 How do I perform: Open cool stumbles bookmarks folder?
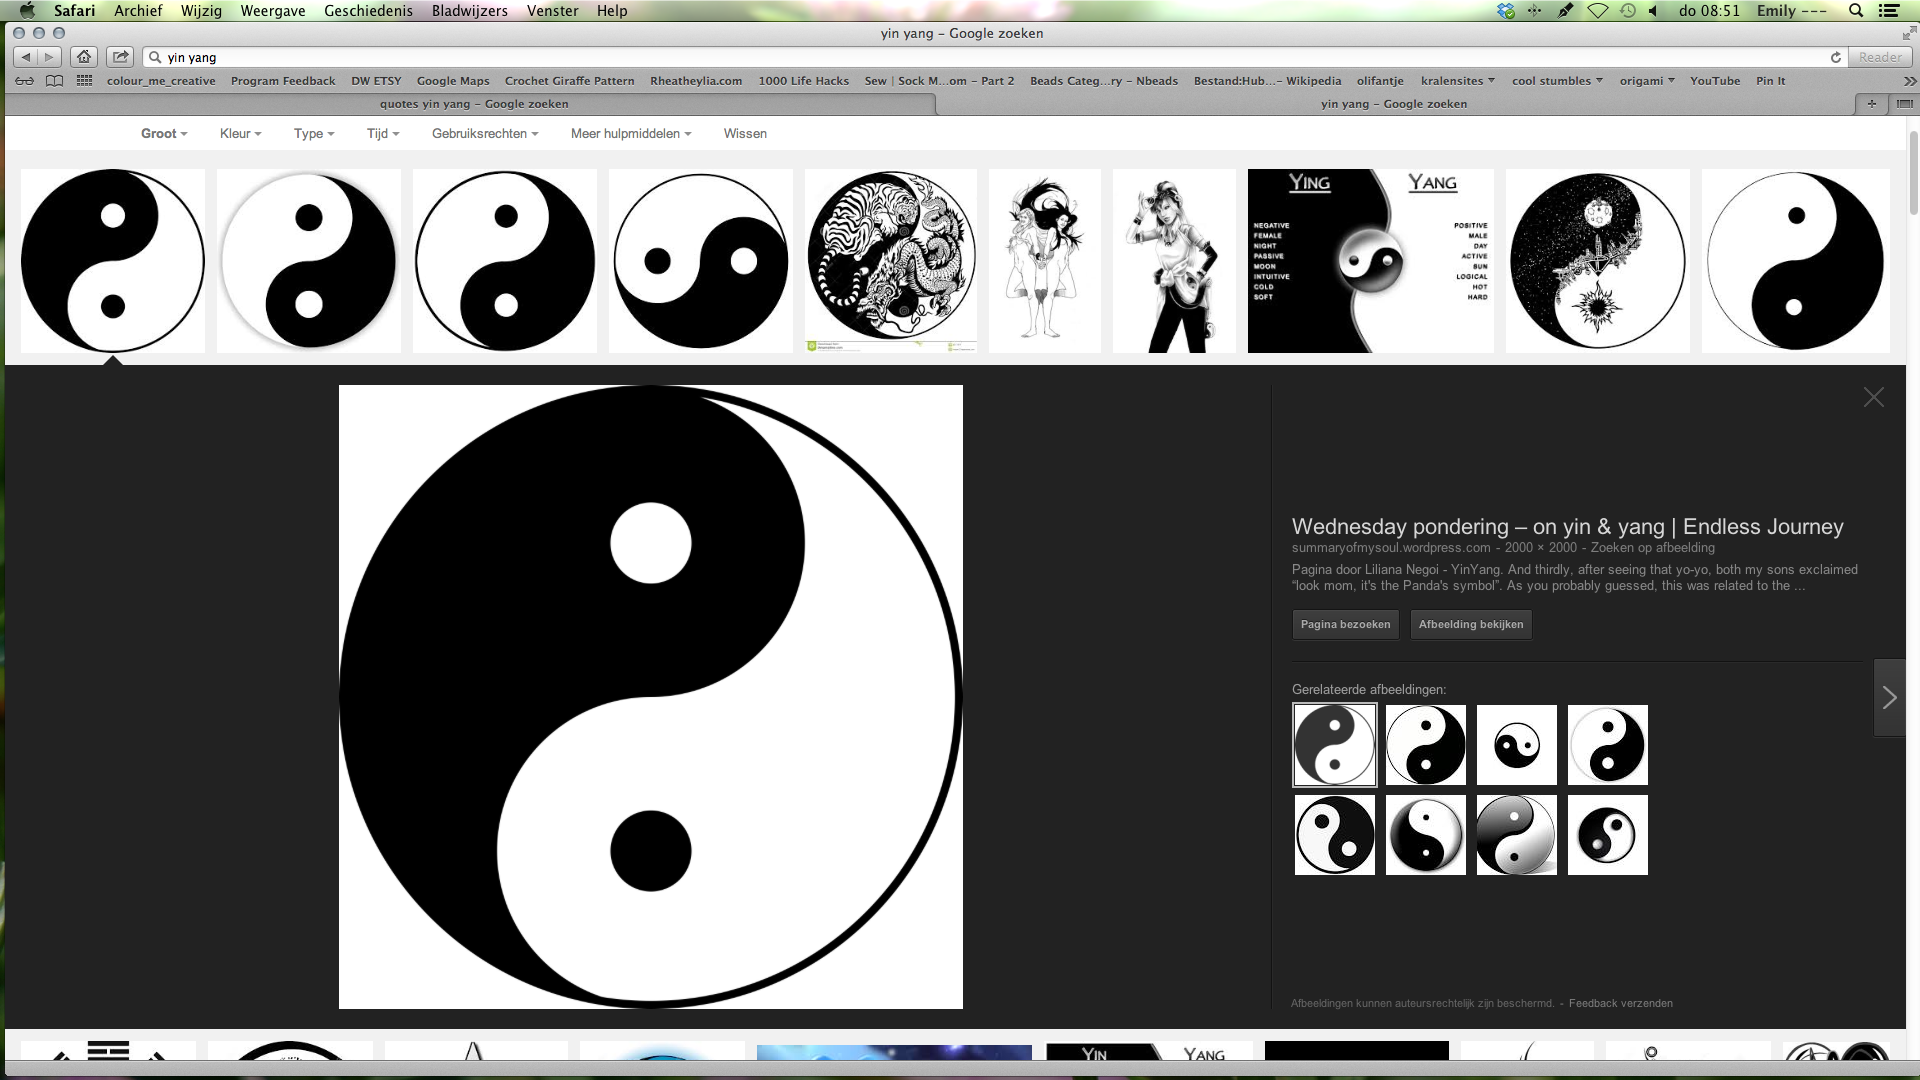pos(1557,81)
